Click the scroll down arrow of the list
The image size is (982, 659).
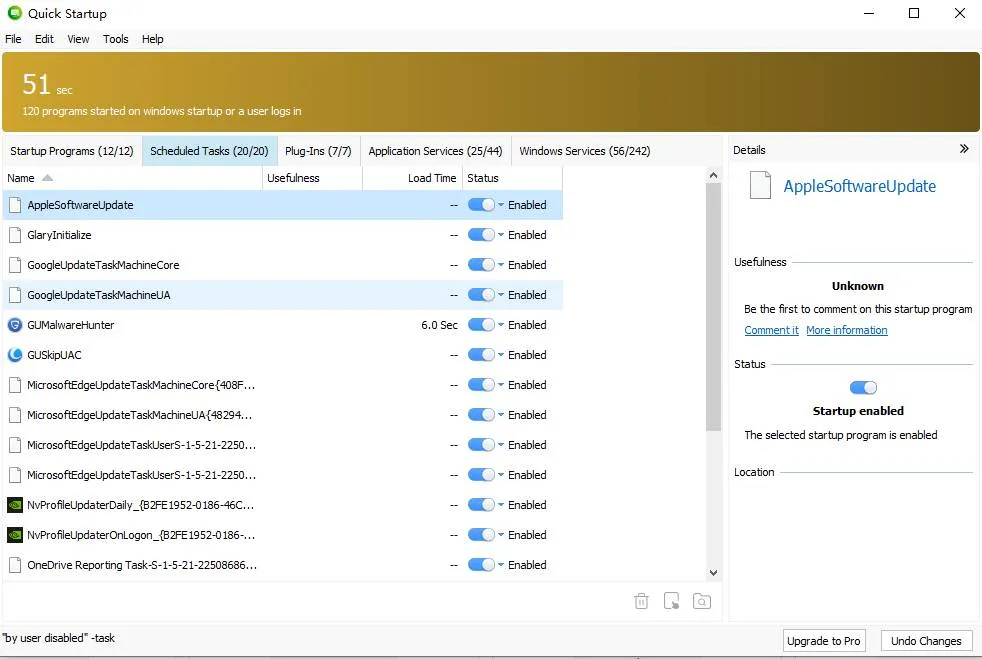[x=713, y=573]
